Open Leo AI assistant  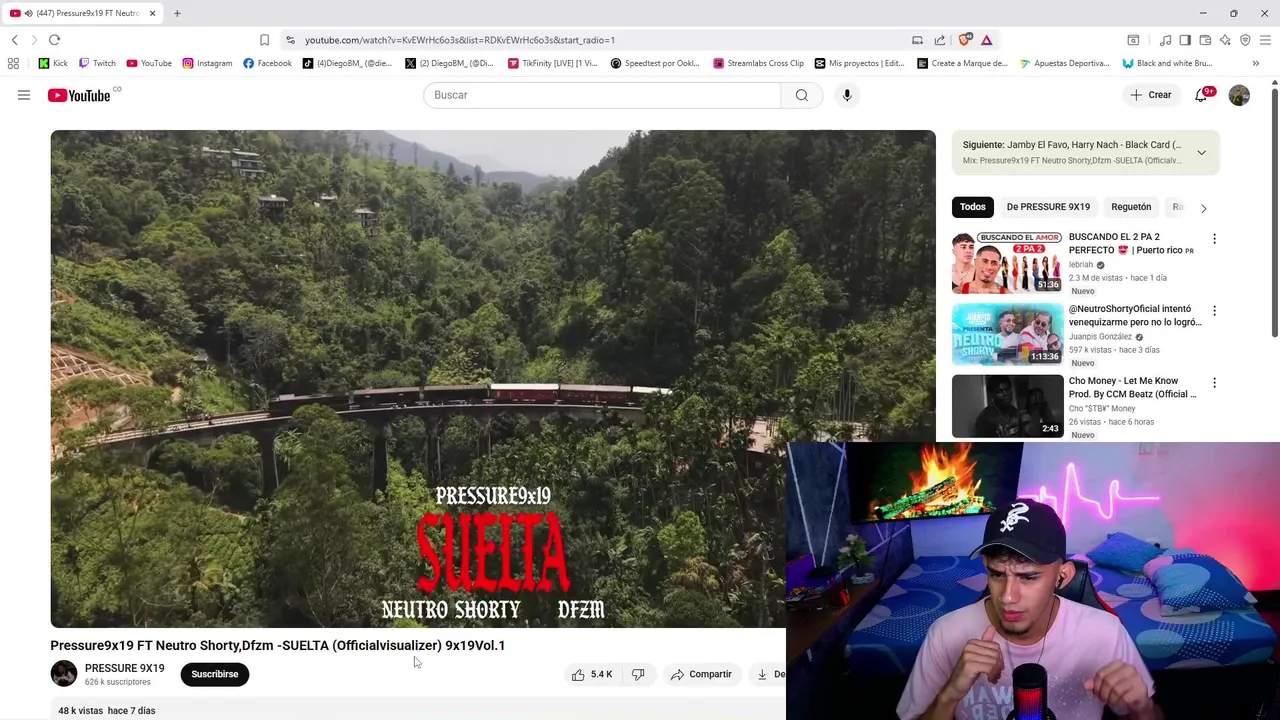pos(1225,40)
